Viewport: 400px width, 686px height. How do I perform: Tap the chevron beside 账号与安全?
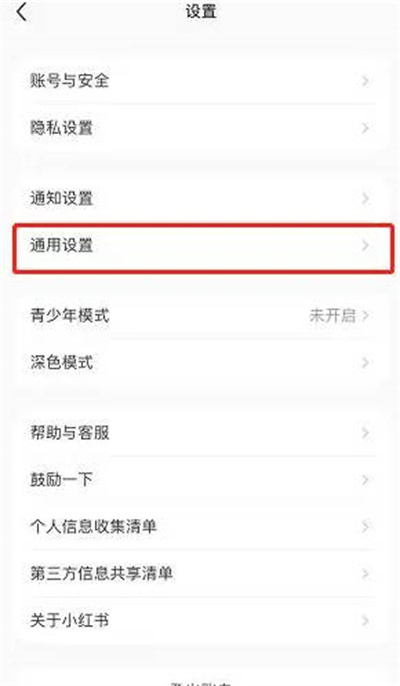tap(365, 81)
